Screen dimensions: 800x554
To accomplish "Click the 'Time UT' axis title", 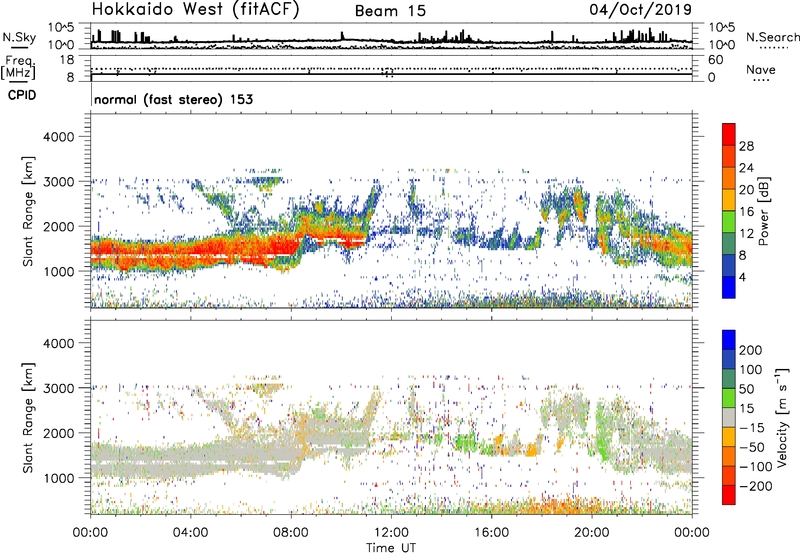I will point(391,548).
